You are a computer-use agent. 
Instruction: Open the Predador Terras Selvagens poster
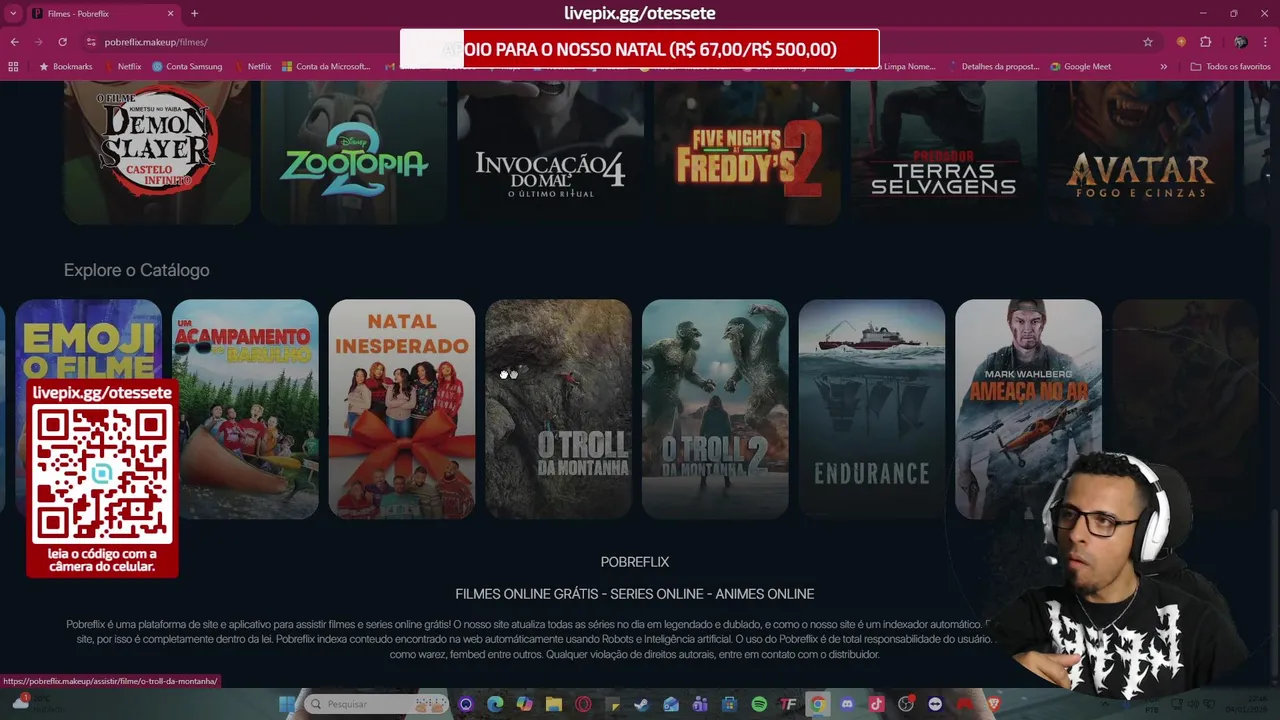coord(943,153)
